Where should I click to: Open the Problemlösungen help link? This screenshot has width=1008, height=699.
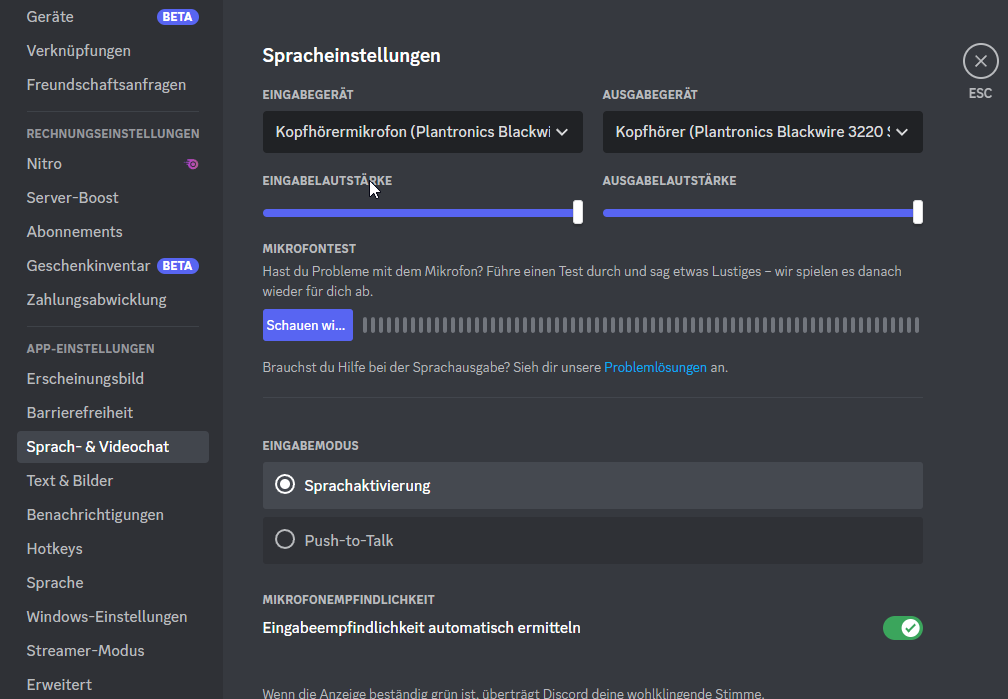(x=655, y=367)
